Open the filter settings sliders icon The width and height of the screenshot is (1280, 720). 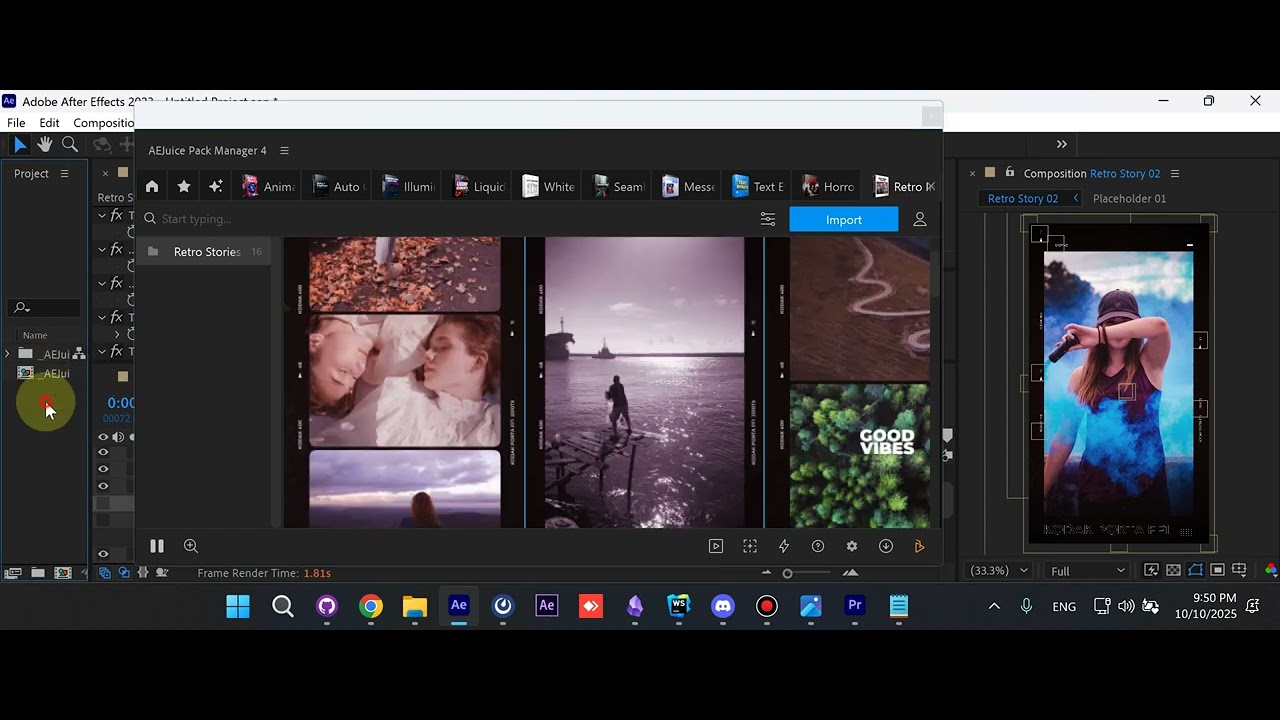[x=768, y=219]
